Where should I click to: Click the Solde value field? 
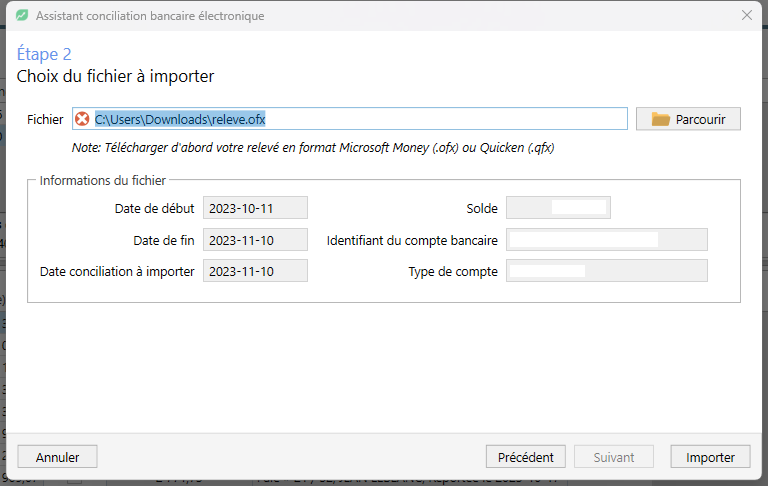tap(558, 208)
